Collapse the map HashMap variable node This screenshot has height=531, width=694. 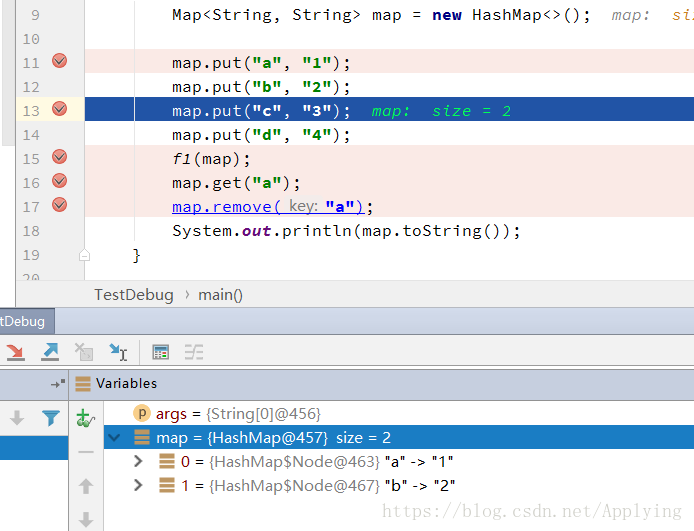pos(115,438)
